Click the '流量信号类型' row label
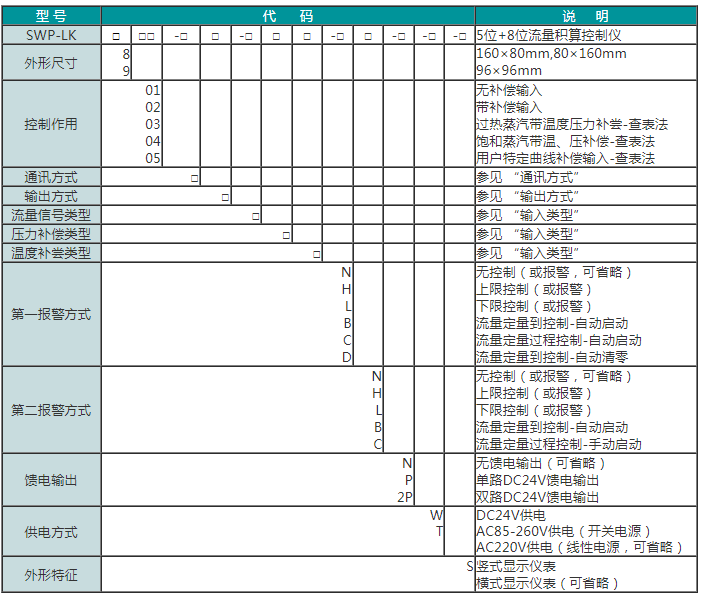This screenshot has height=595, width=701. point(51,215)
